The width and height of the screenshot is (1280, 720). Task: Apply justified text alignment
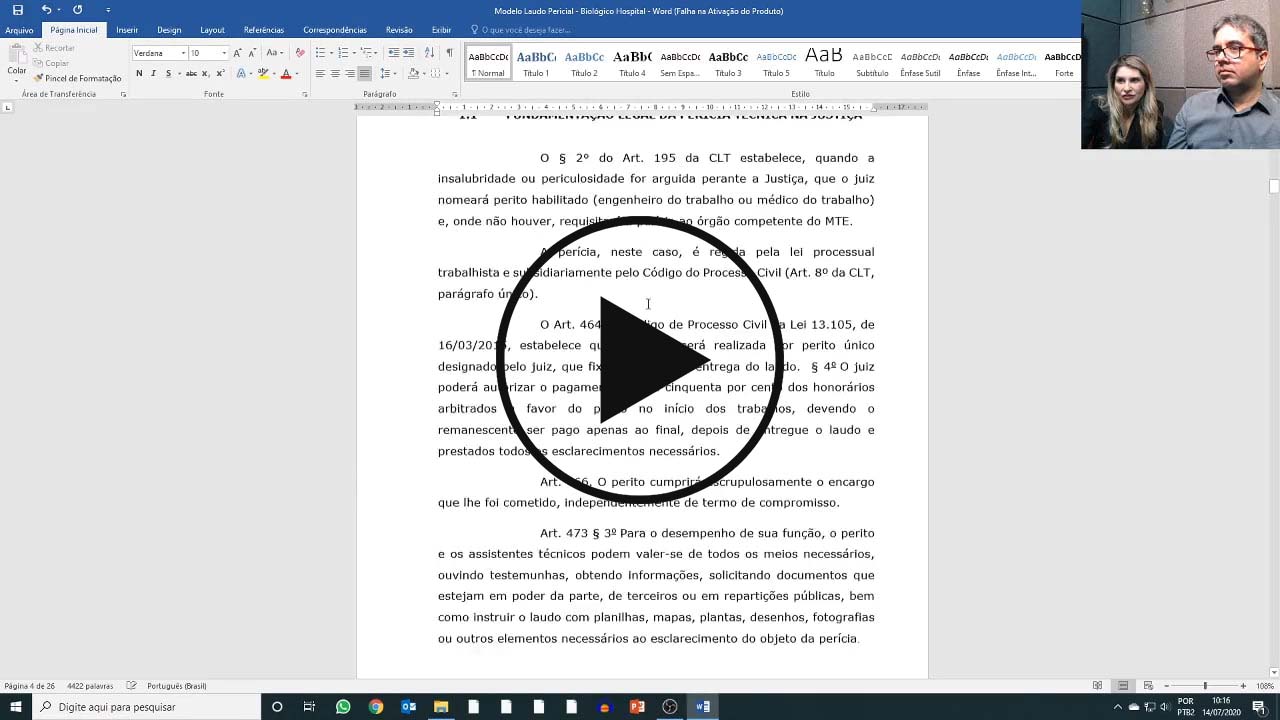[x=364, y=73]
